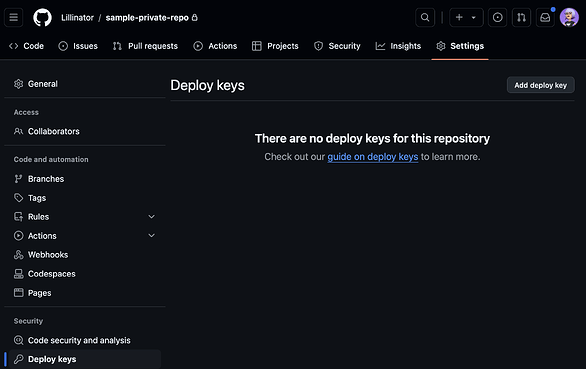Click the plus create-new icon
The width and height of the screenshot is (586, 369).
[459, 18]
